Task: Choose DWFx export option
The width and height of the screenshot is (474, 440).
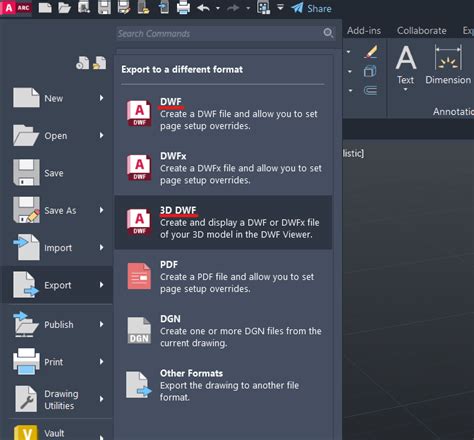Action: point(223,168)
